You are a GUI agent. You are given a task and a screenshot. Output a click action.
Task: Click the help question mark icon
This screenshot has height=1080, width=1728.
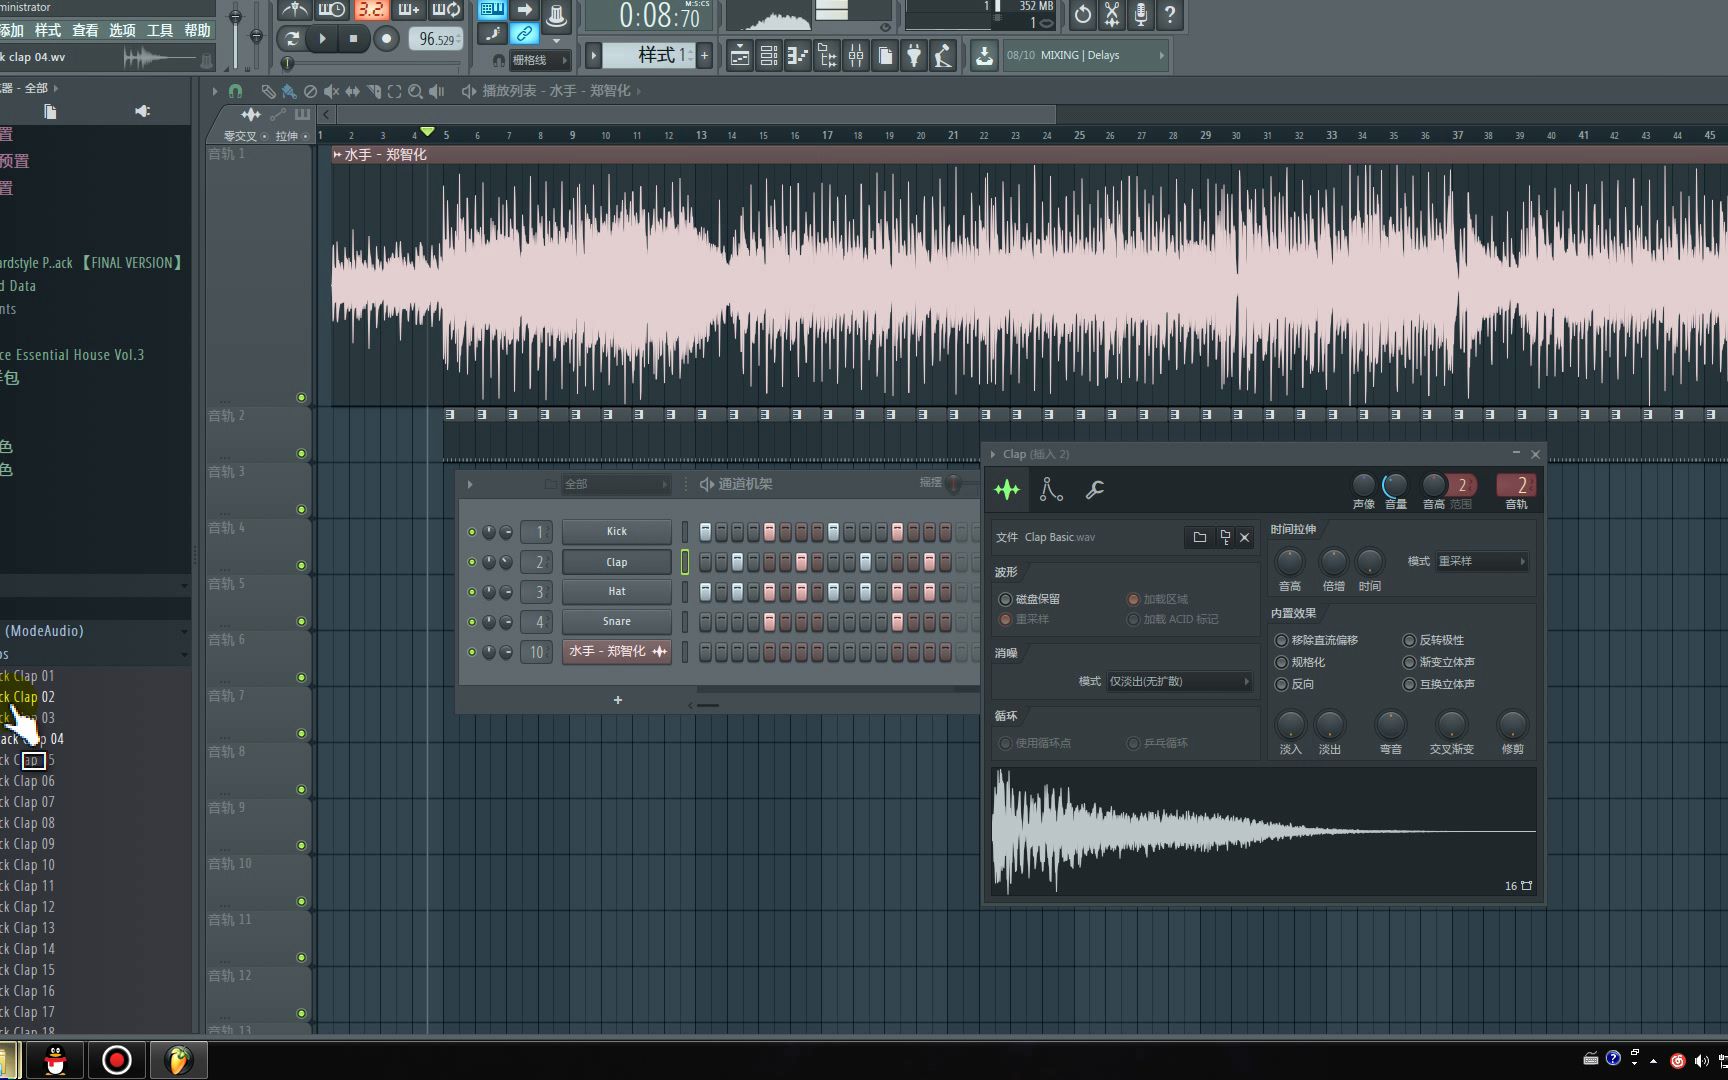click(x=1169, y=14)
